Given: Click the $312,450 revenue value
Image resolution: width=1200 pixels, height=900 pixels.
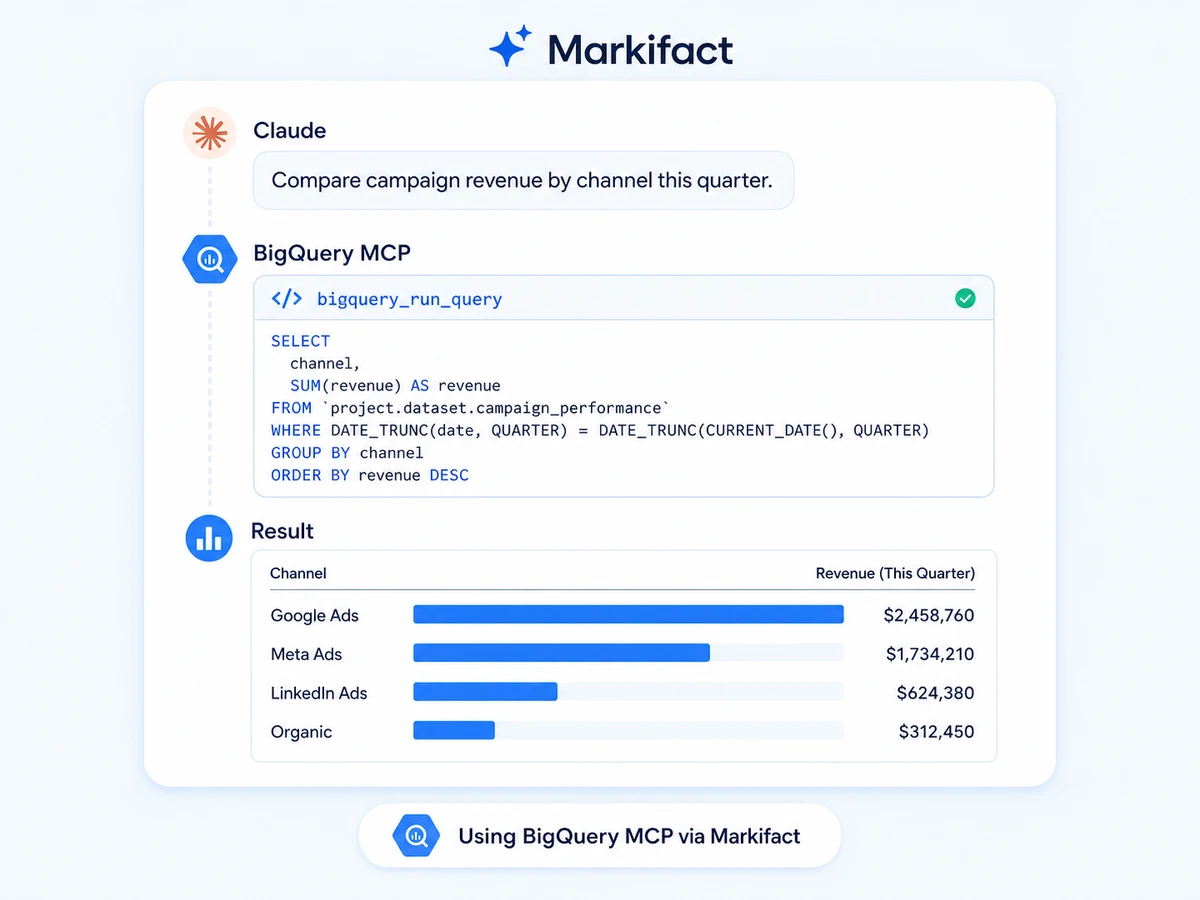Looking at the screenshot, I should click(937, 732).
